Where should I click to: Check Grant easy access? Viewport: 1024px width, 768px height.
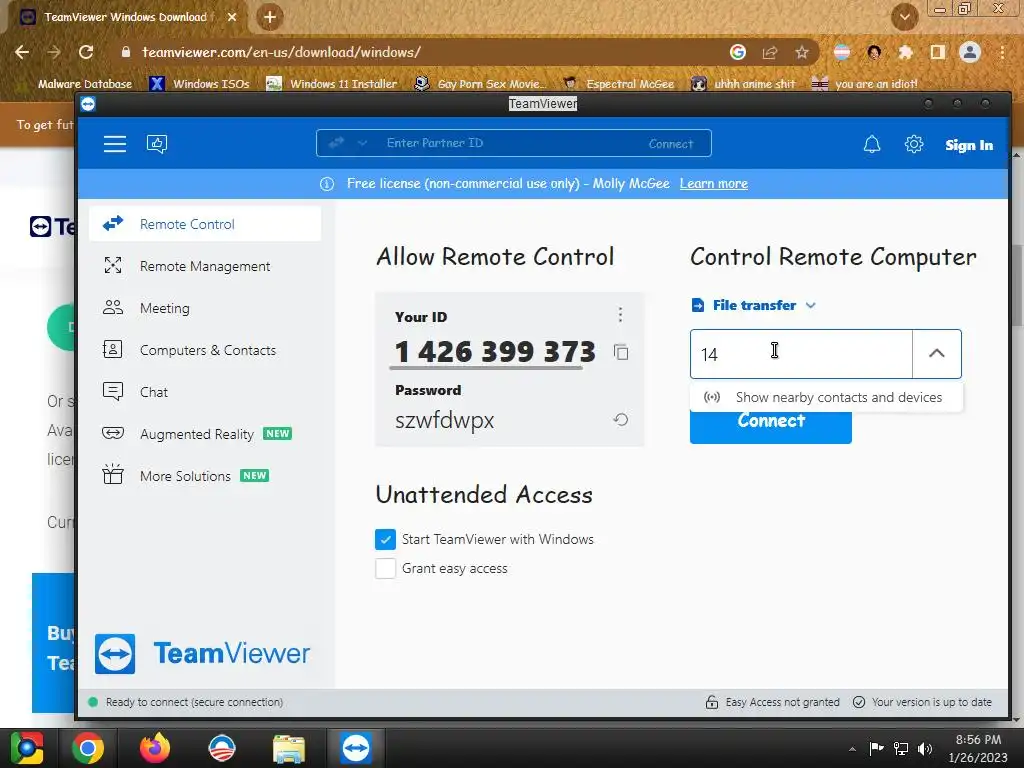(385, 568)
